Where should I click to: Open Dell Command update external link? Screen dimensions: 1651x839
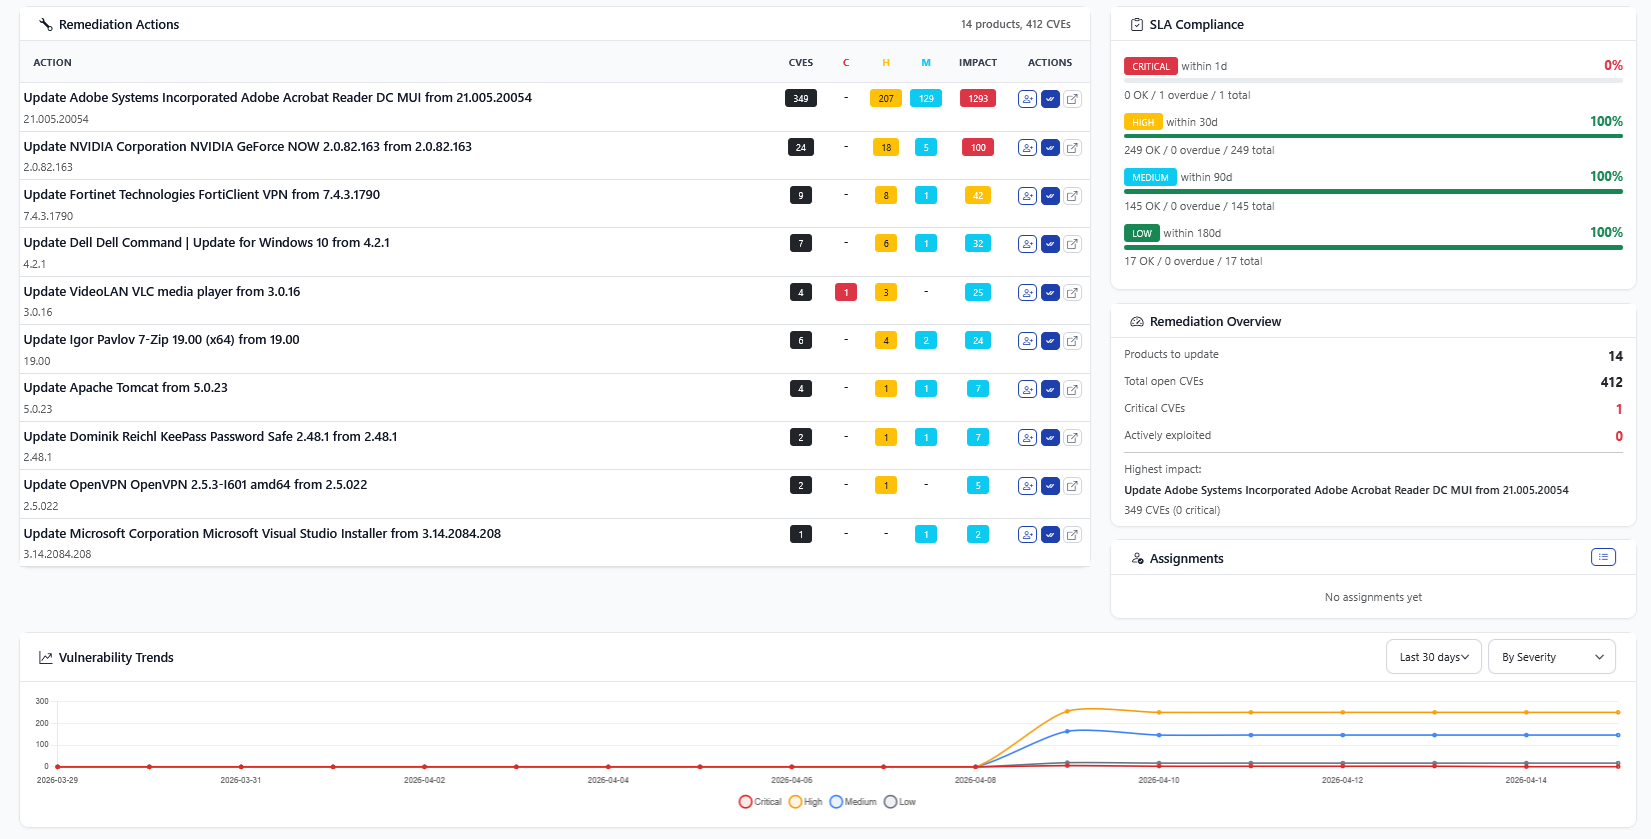coord(1073,244)
